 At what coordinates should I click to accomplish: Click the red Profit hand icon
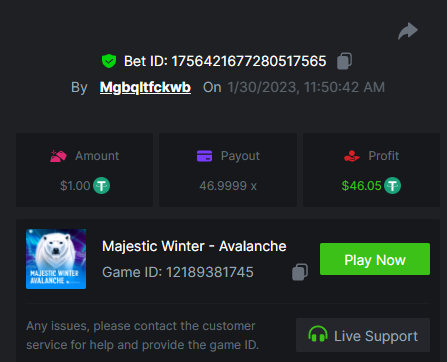point(352,156)
